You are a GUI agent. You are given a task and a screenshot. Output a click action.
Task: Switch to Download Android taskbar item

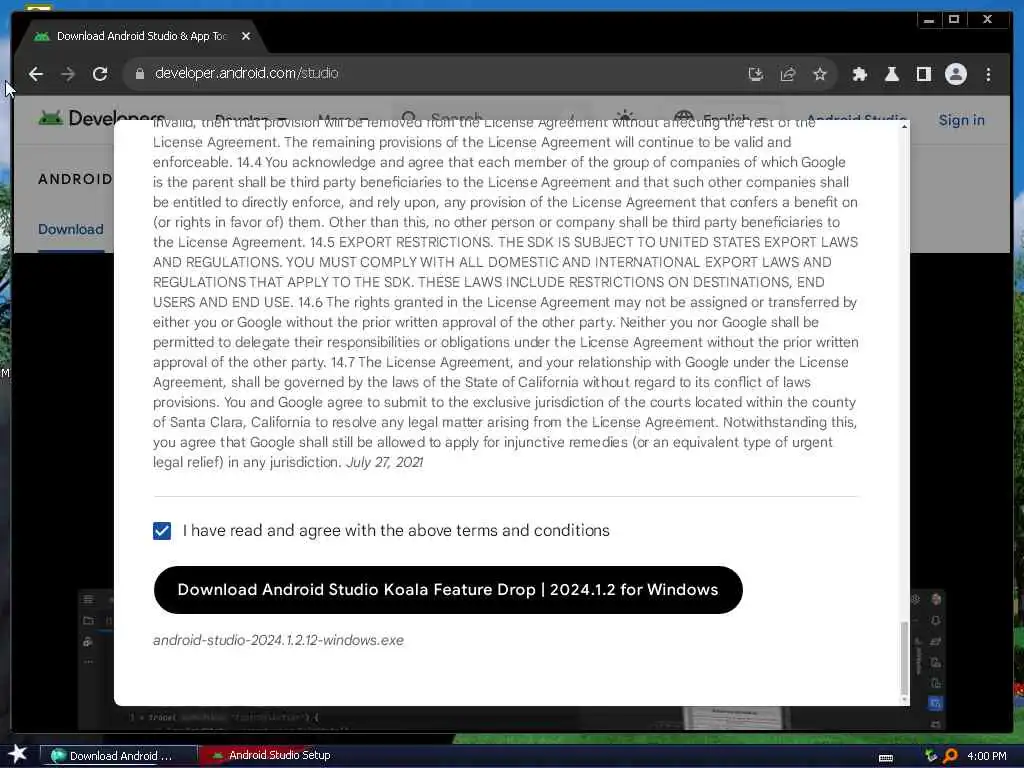click(119, 756)
